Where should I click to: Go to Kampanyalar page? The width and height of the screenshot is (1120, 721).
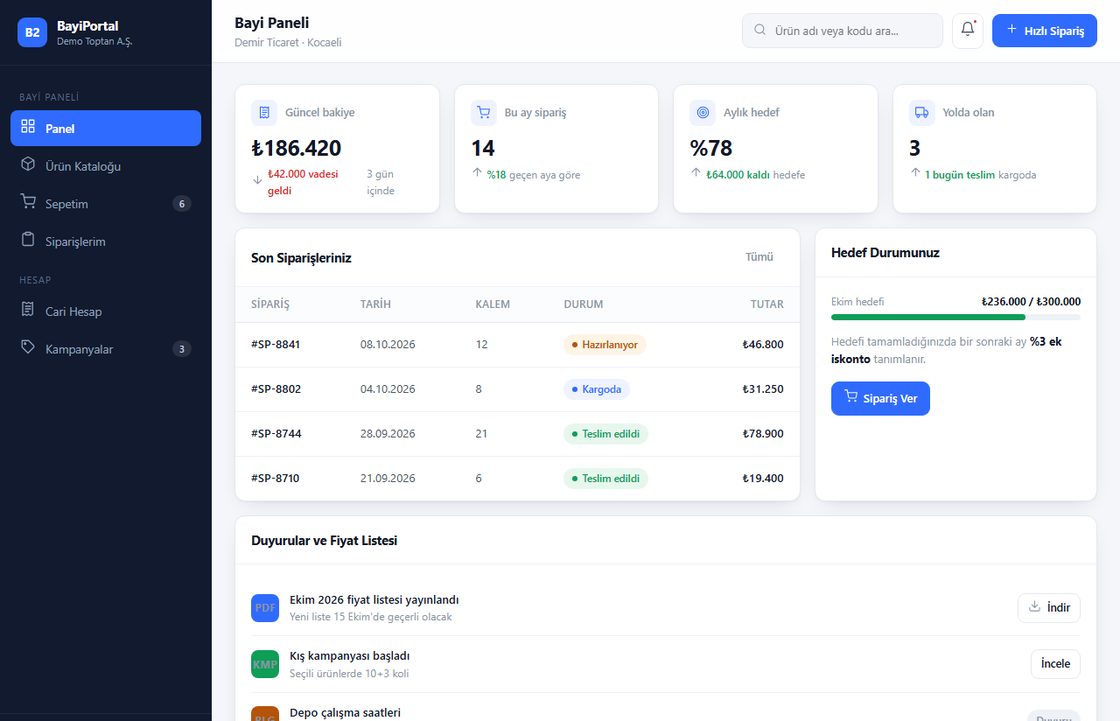106,349
